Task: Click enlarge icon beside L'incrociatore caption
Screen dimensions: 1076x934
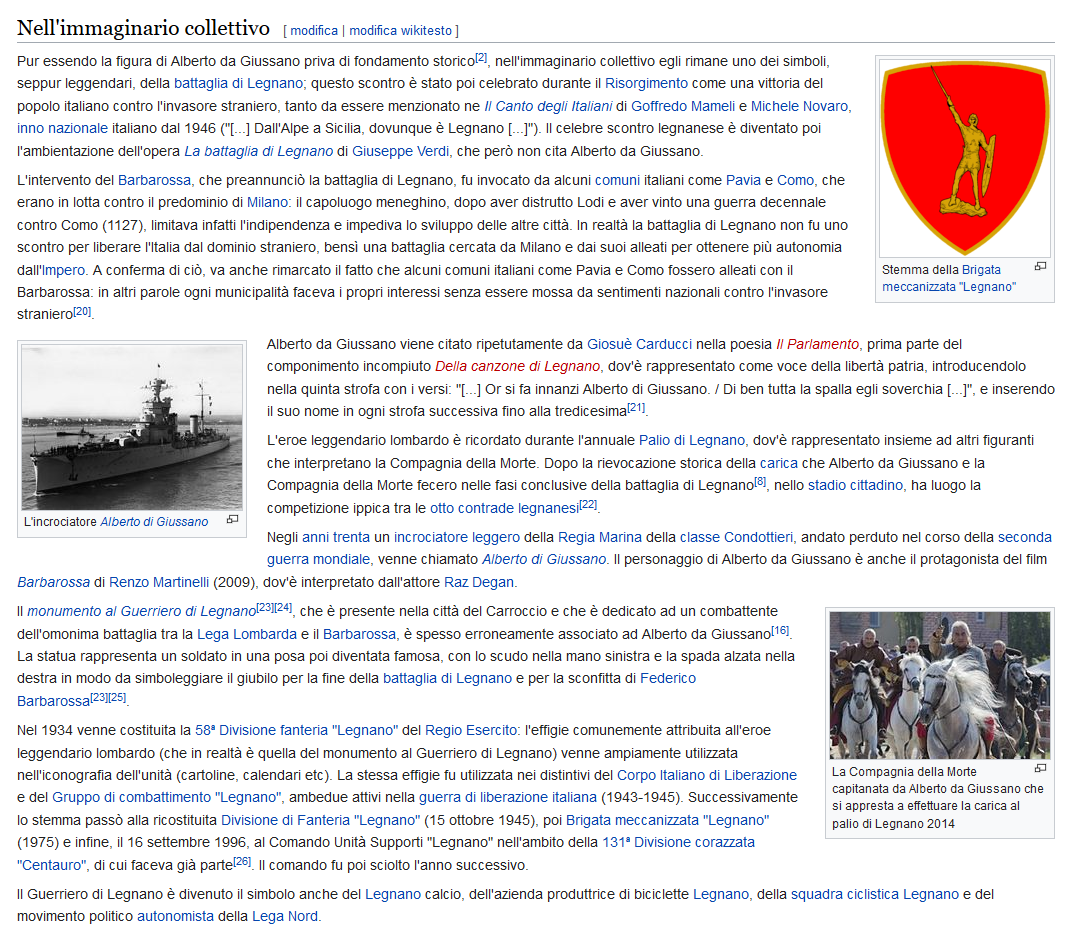Action: [x=233, y=519]
